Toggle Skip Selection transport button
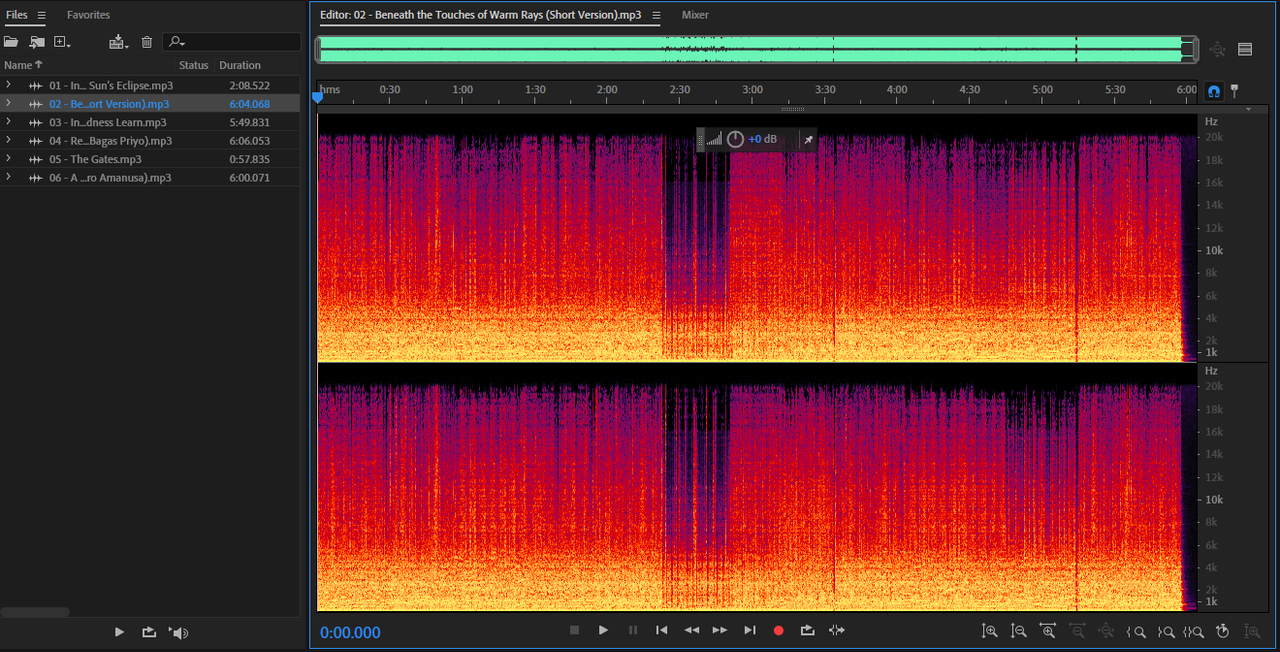The image size is (1280, 652). click(837, 630)
